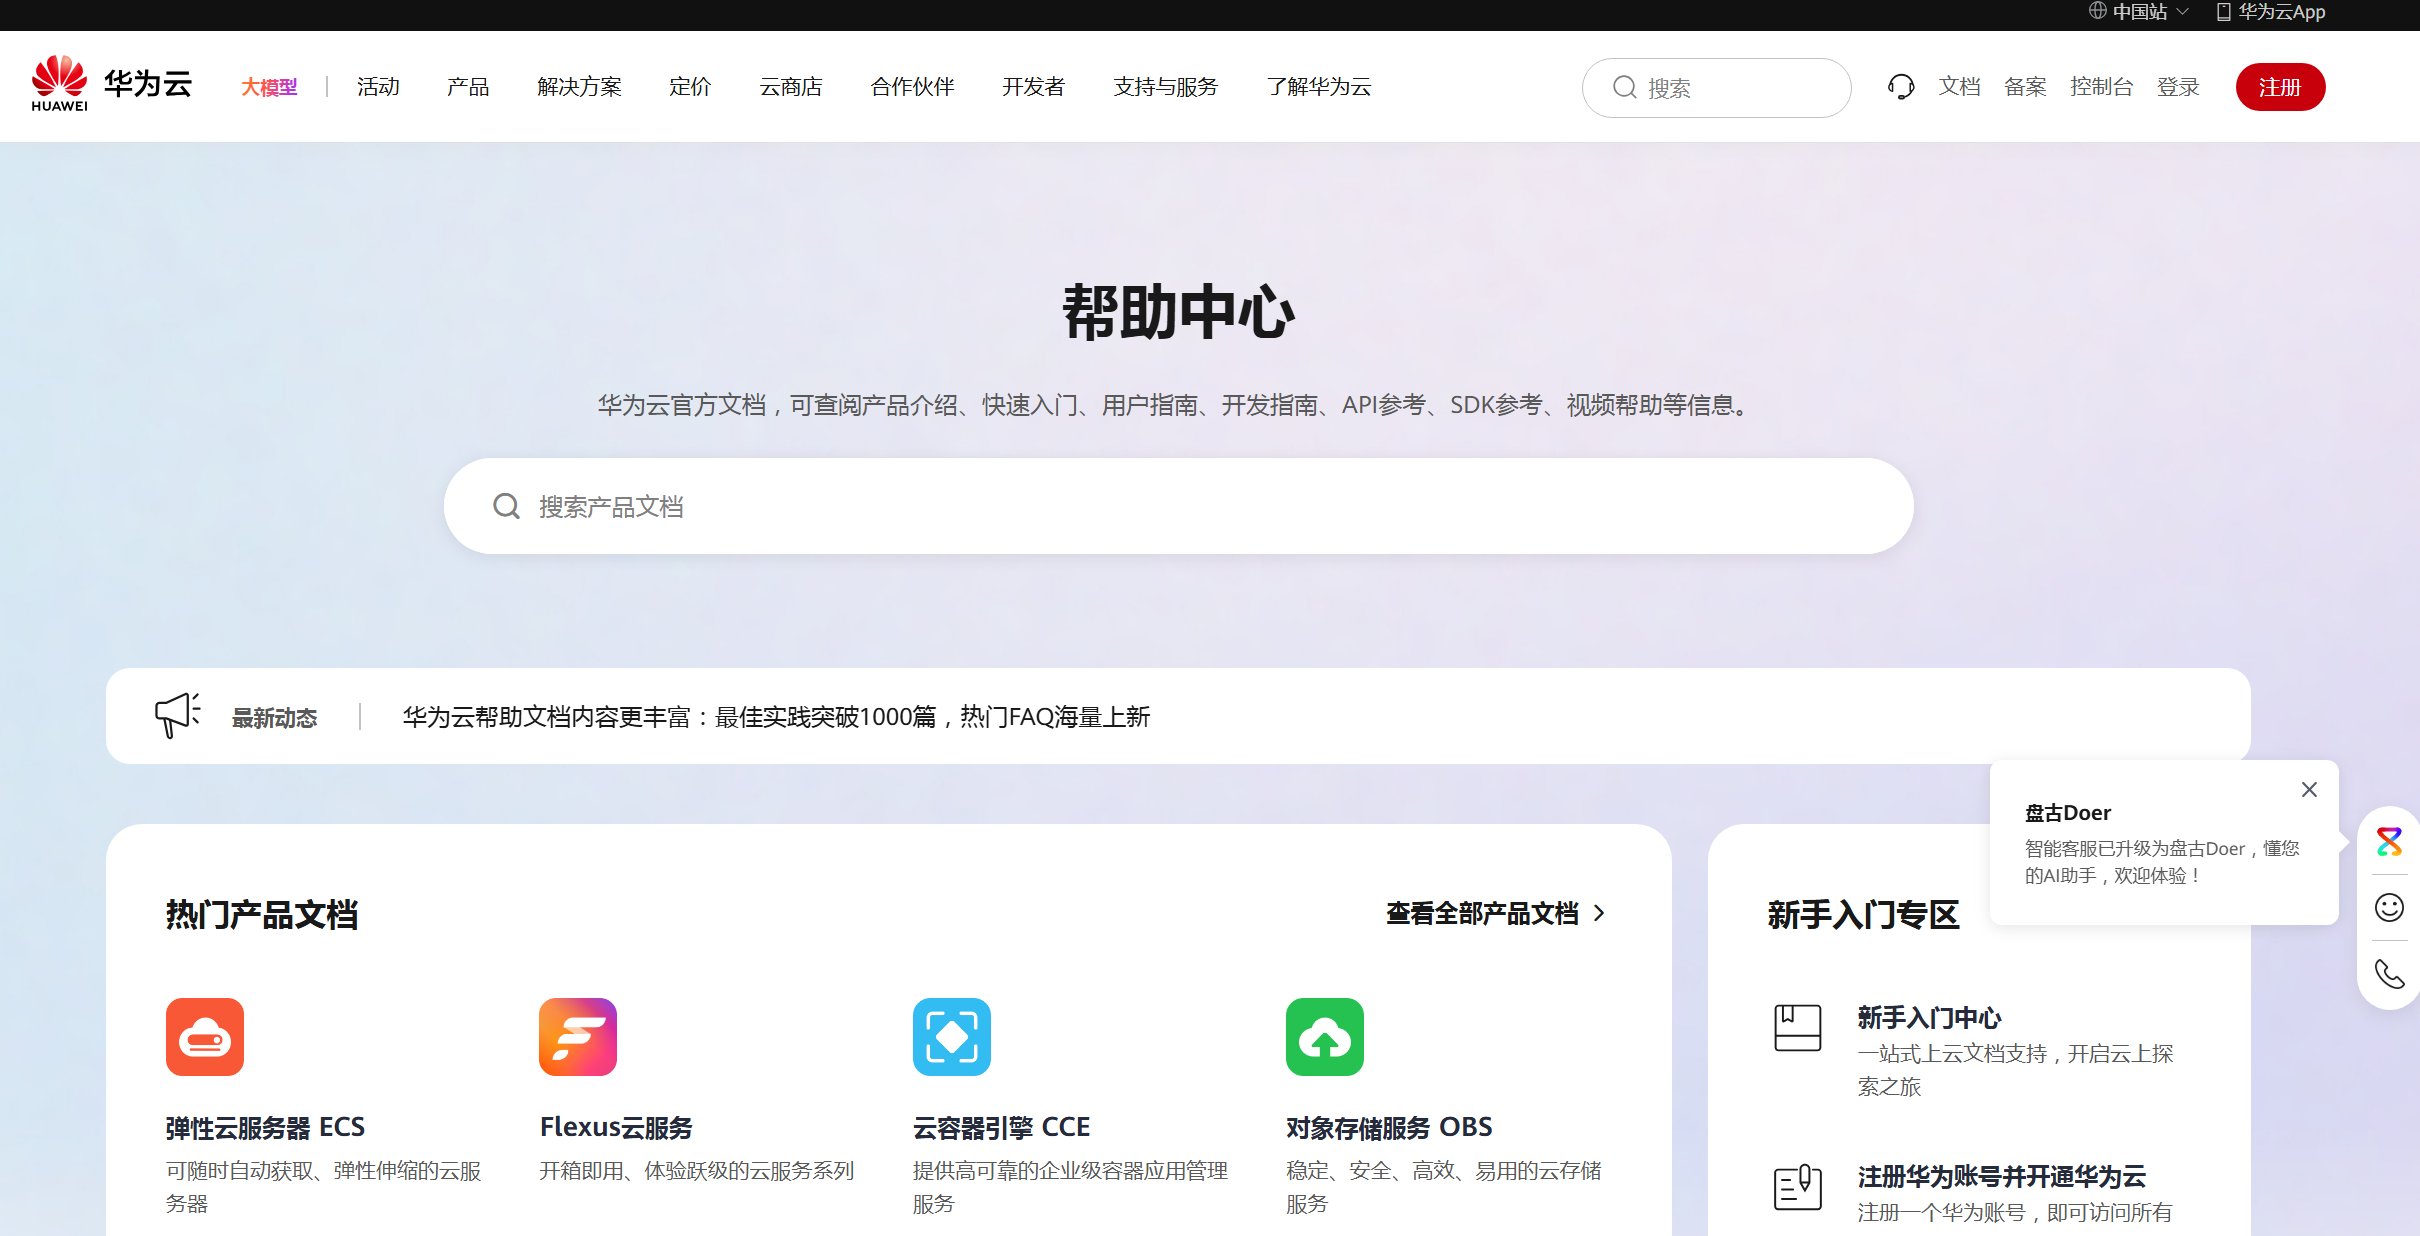This screenshot has height=1236, width=2420.
Task: Click the 新手入门中心 book icon
Action: [x=1797, y=1027]
